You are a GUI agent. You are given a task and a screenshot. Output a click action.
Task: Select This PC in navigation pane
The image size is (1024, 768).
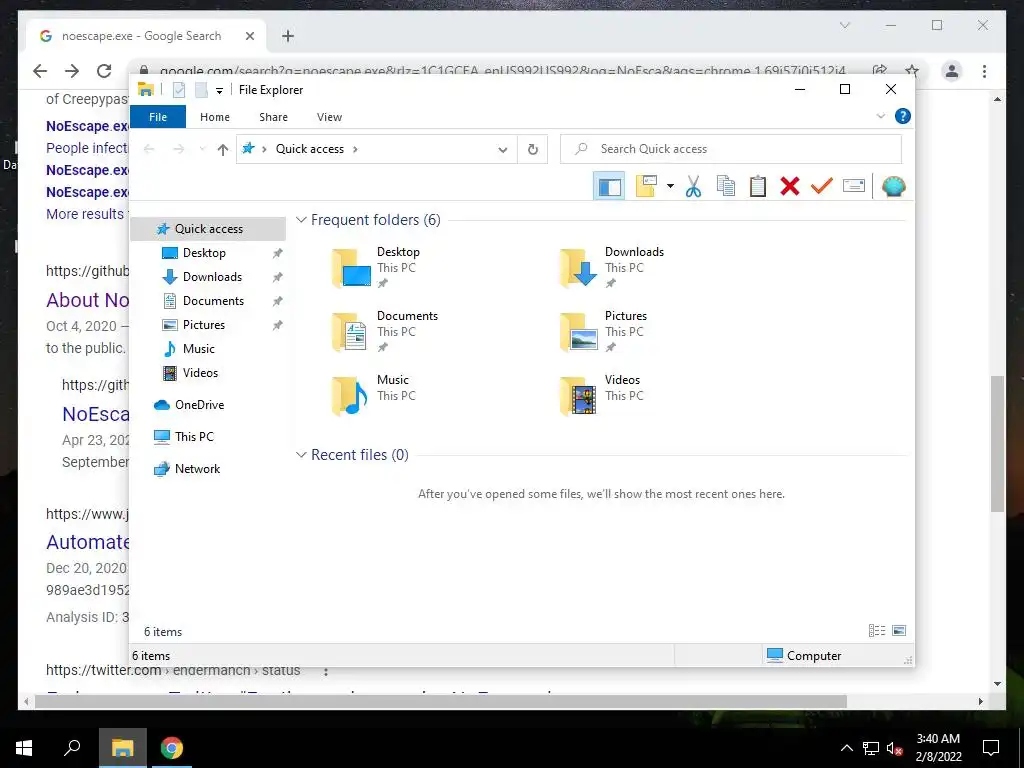[194, 437]
